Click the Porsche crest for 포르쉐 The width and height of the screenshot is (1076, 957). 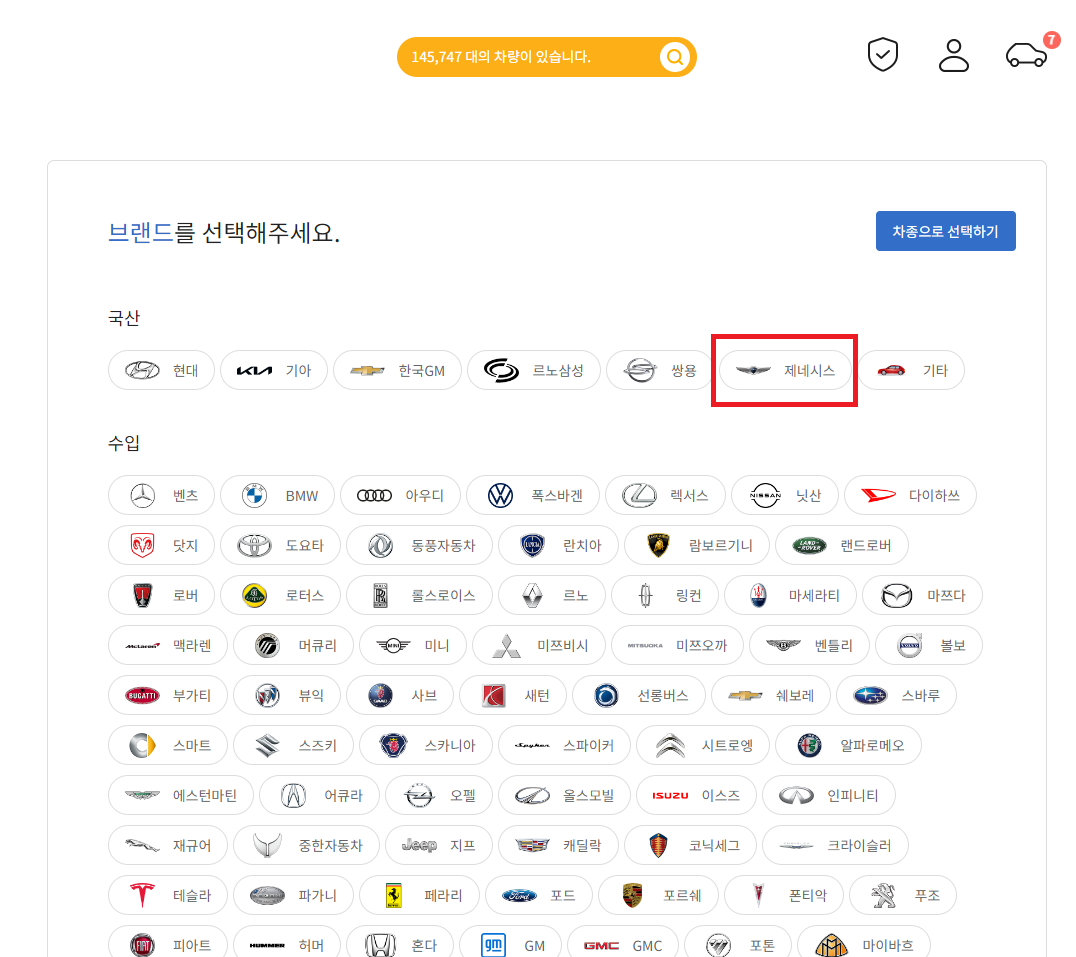(x=632, y=896)
